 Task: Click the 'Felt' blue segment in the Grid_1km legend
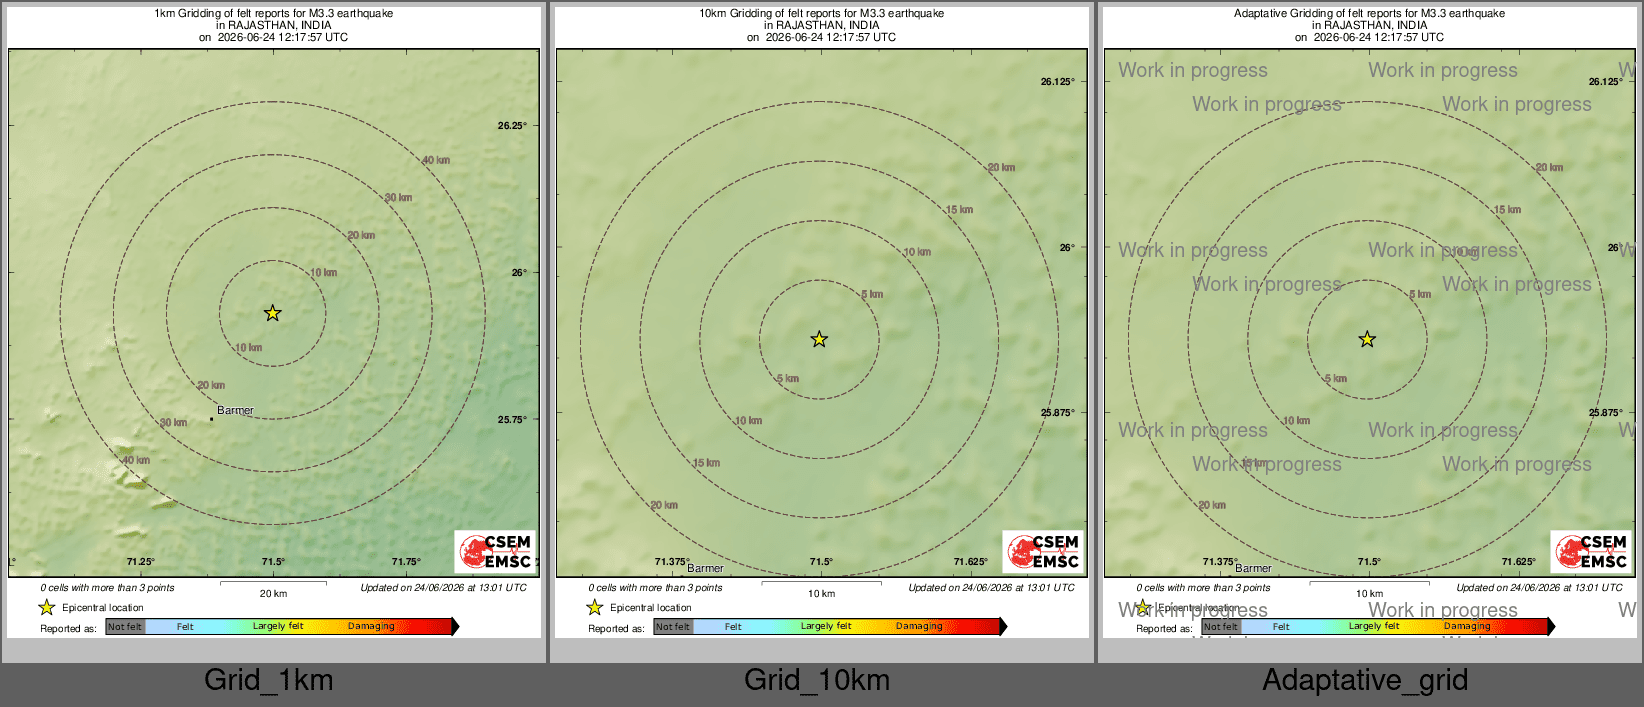[x=185, y=626]
